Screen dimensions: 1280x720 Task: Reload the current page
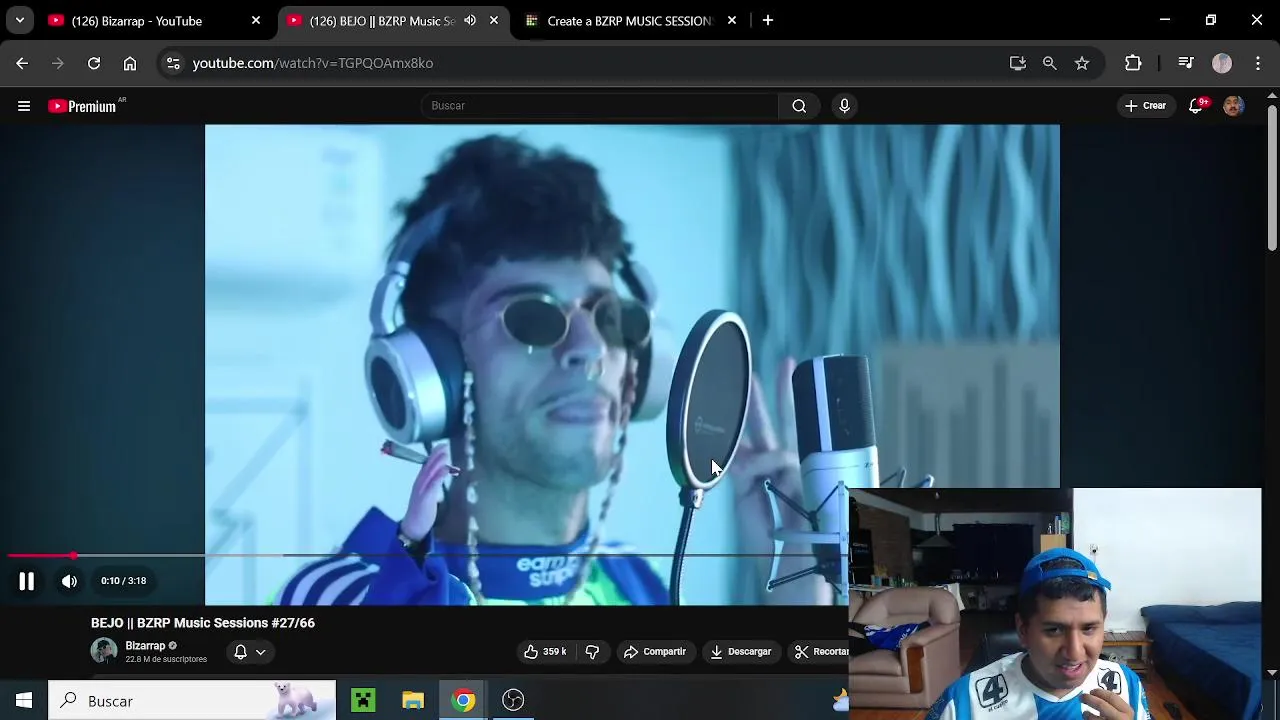pos(94,63)
